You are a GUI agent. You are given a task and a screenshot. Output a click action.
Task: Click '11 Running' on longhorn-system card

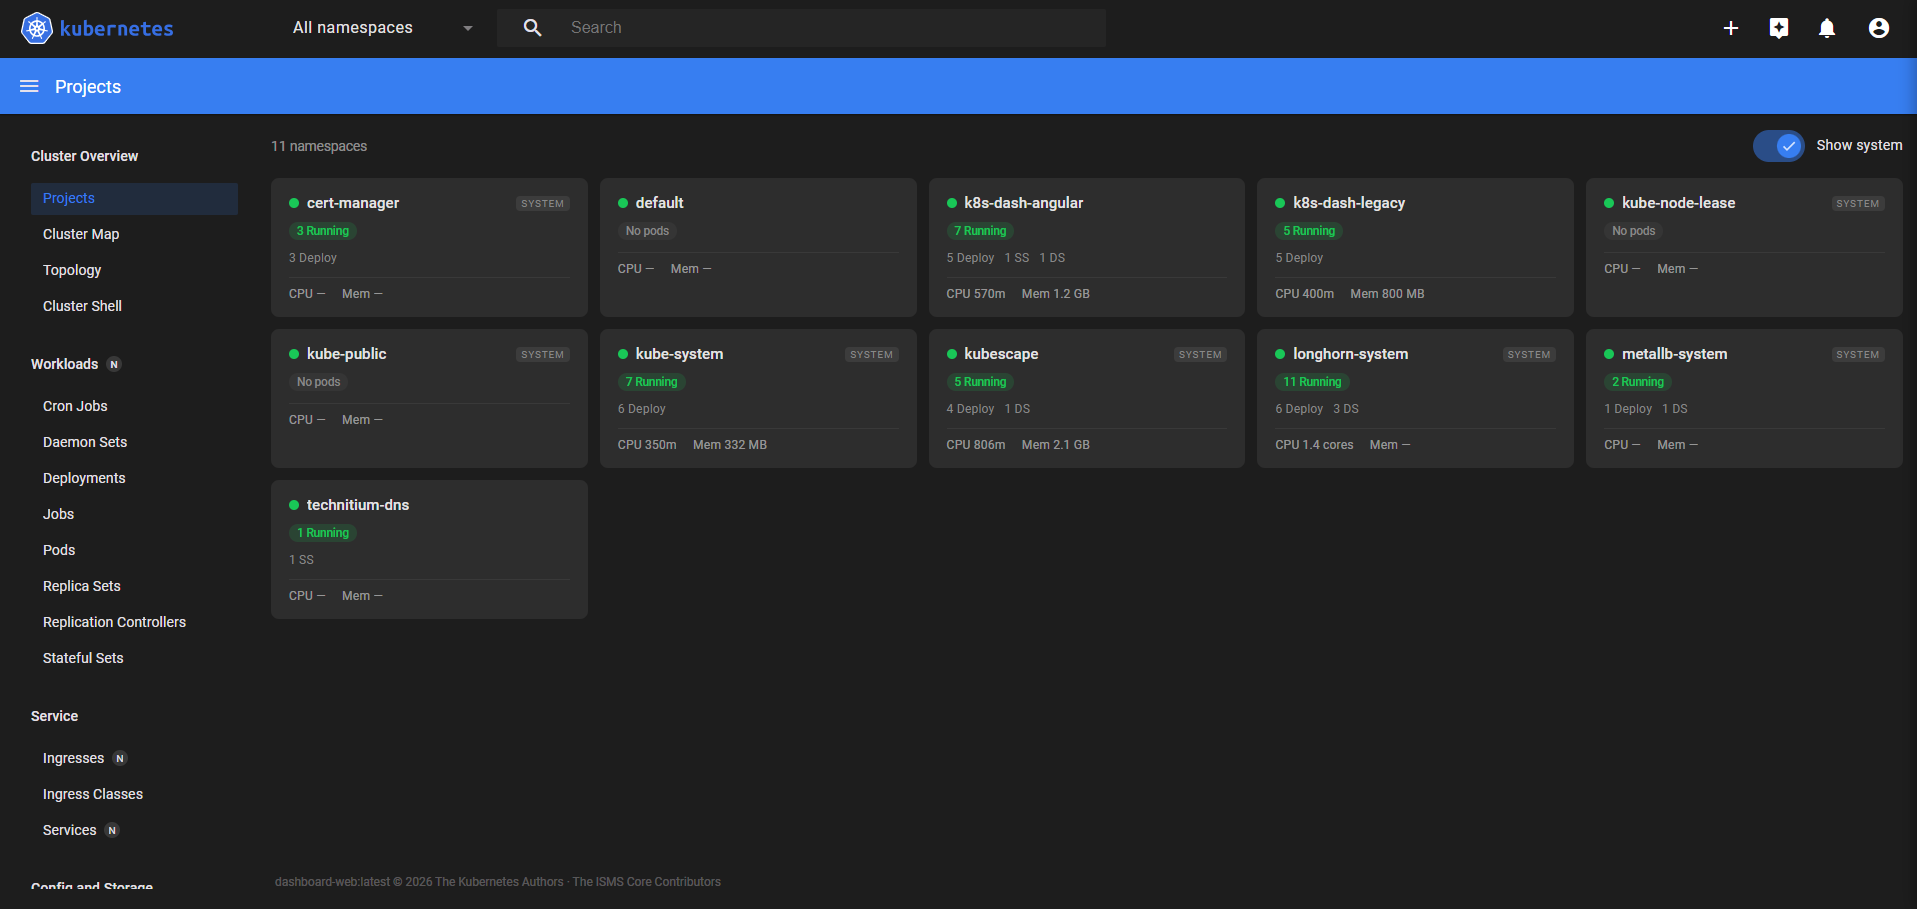click(1312, 382)
